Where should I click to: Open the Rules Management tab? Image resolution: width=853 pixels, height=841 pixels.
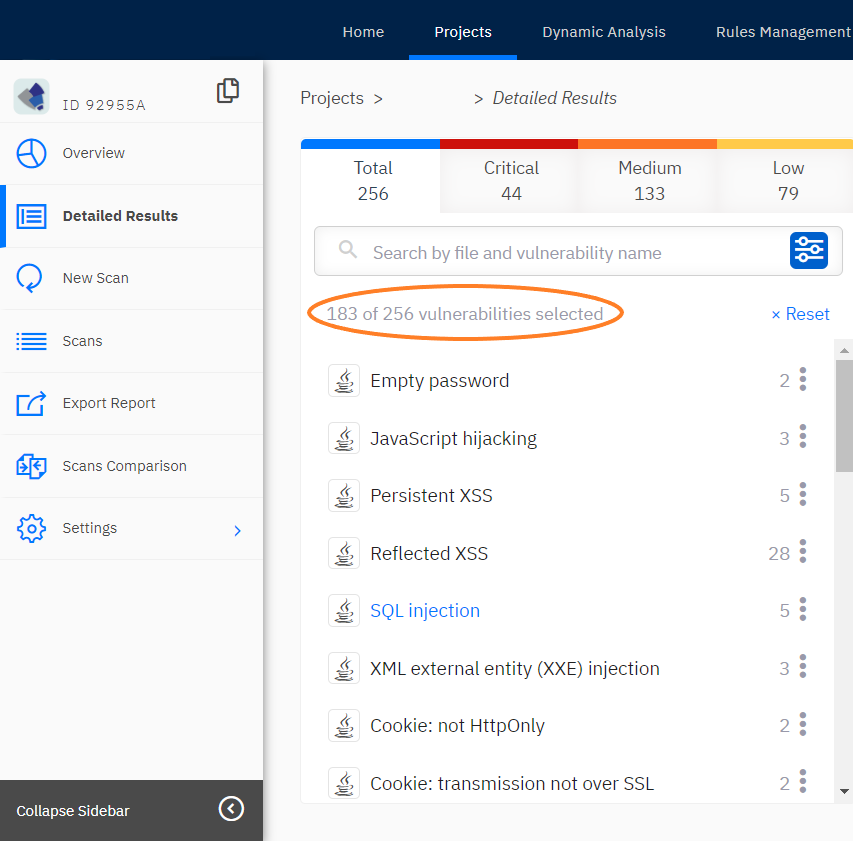coord(783,32)
